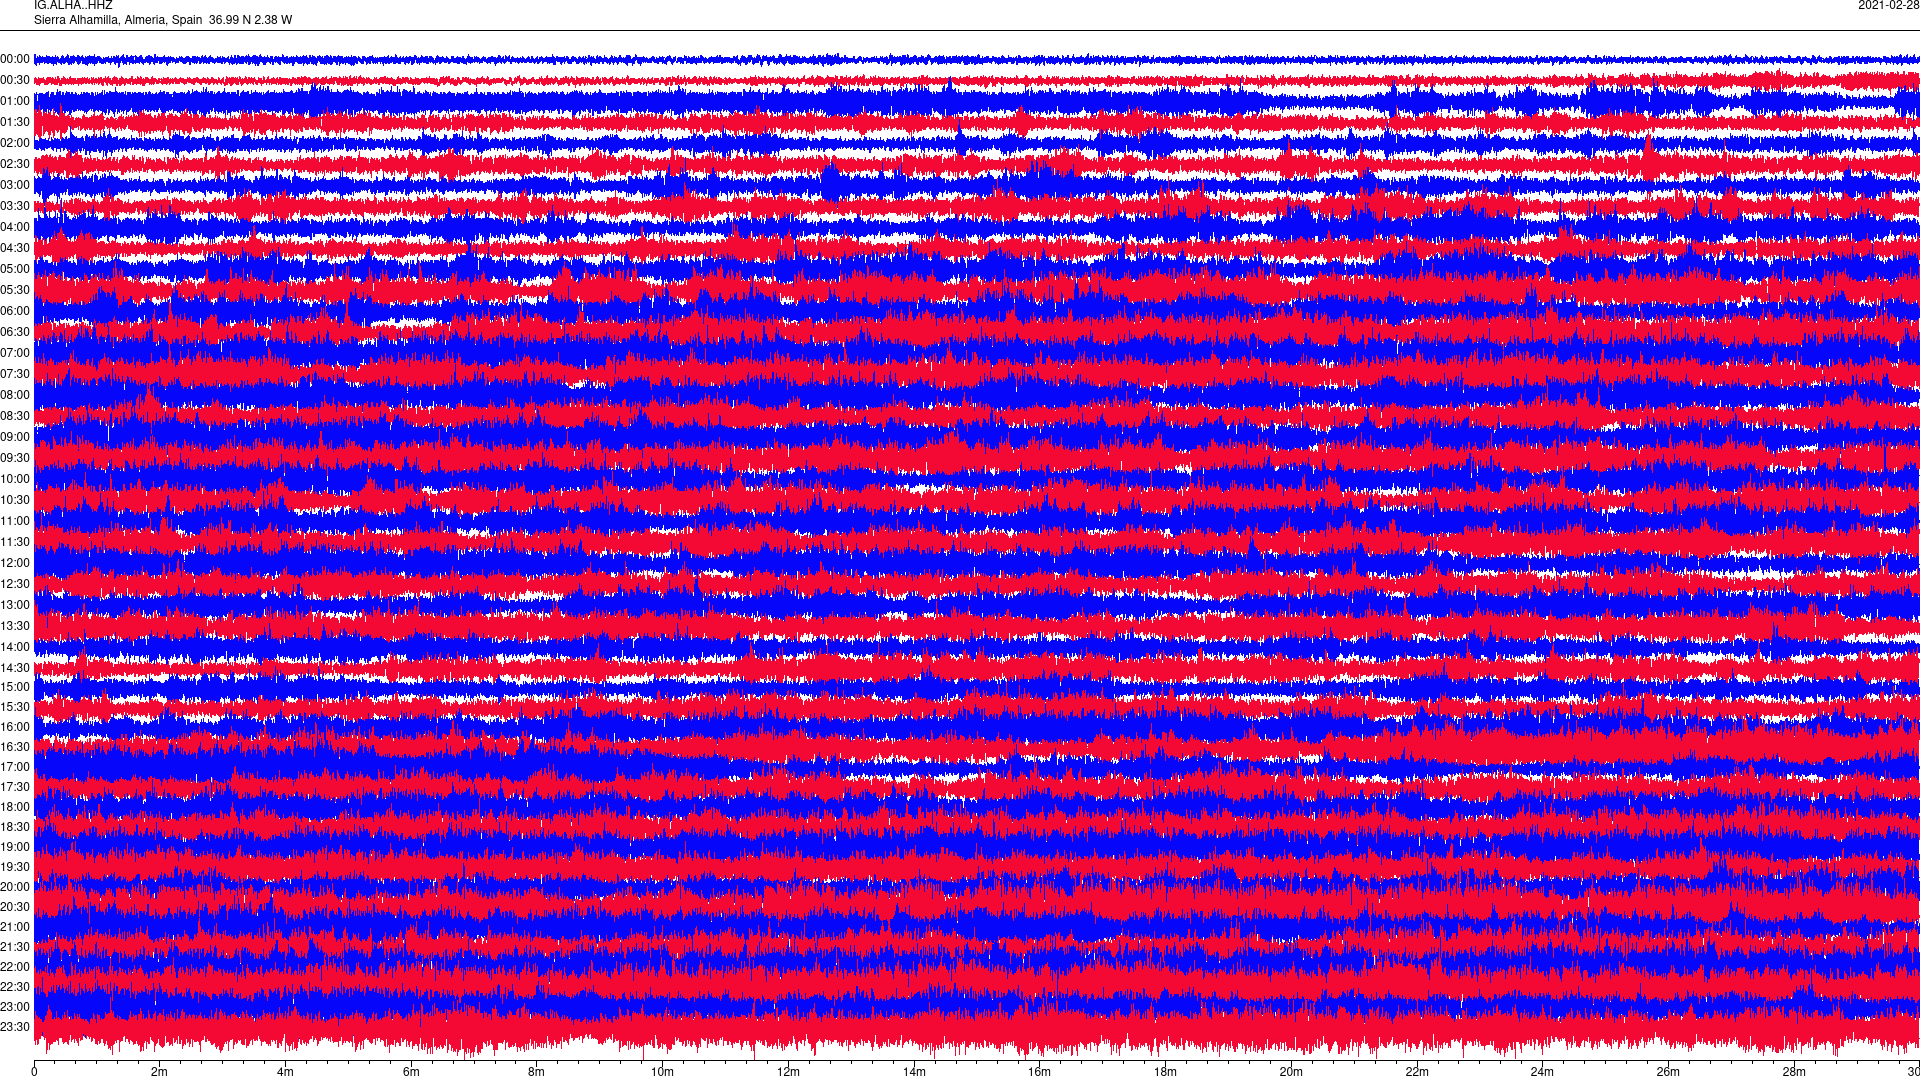Select the 11:00 trace label
1920x1080 pixels.
click(15, 522)
